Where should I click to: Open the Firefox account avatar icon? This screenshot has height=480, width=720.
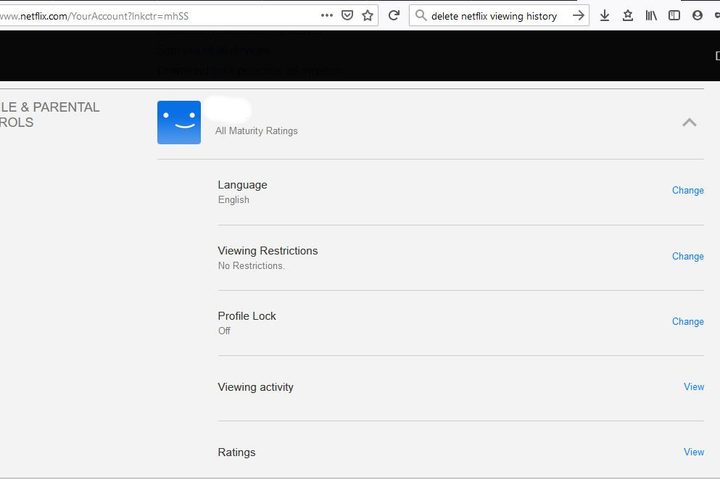(x=698, y=16)
